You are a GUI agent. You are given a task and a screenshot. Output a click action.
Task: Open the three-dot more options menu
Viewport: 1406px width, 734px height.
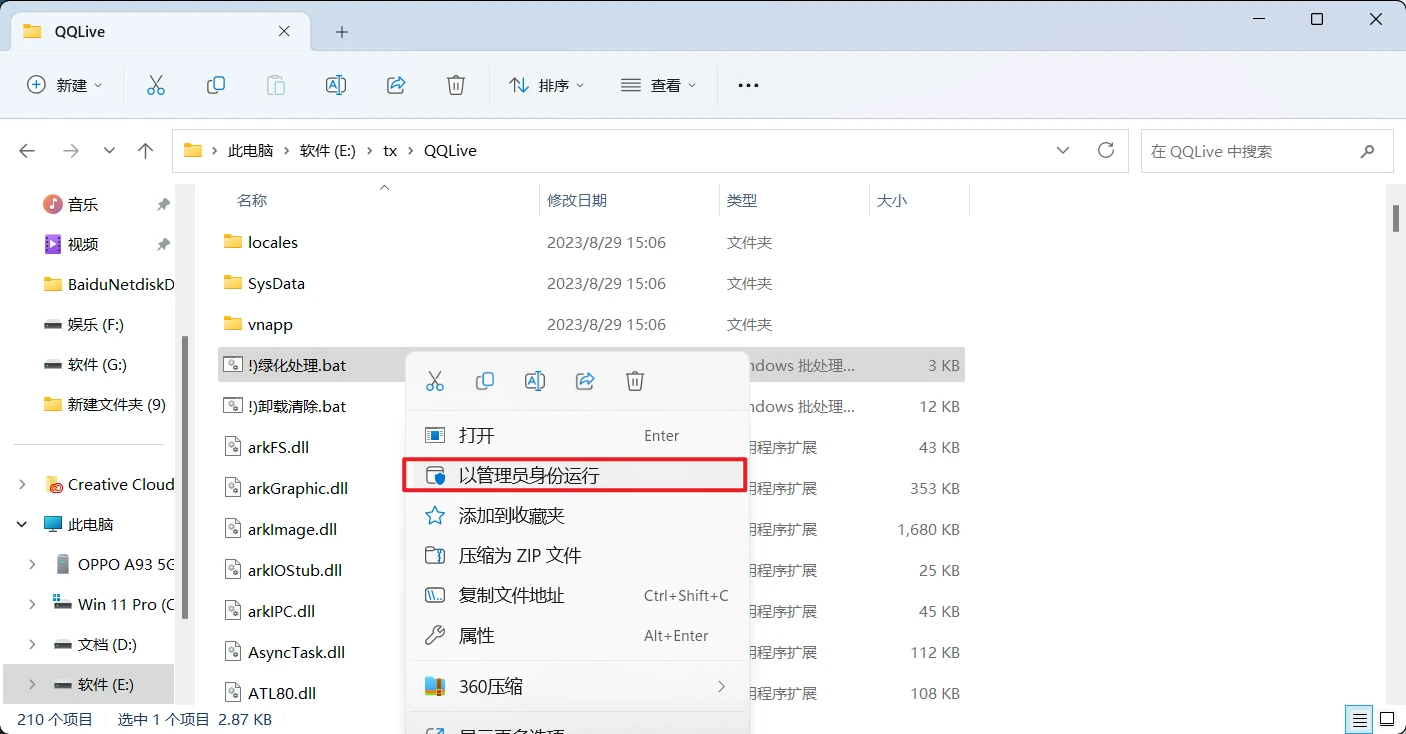(748, 86)
